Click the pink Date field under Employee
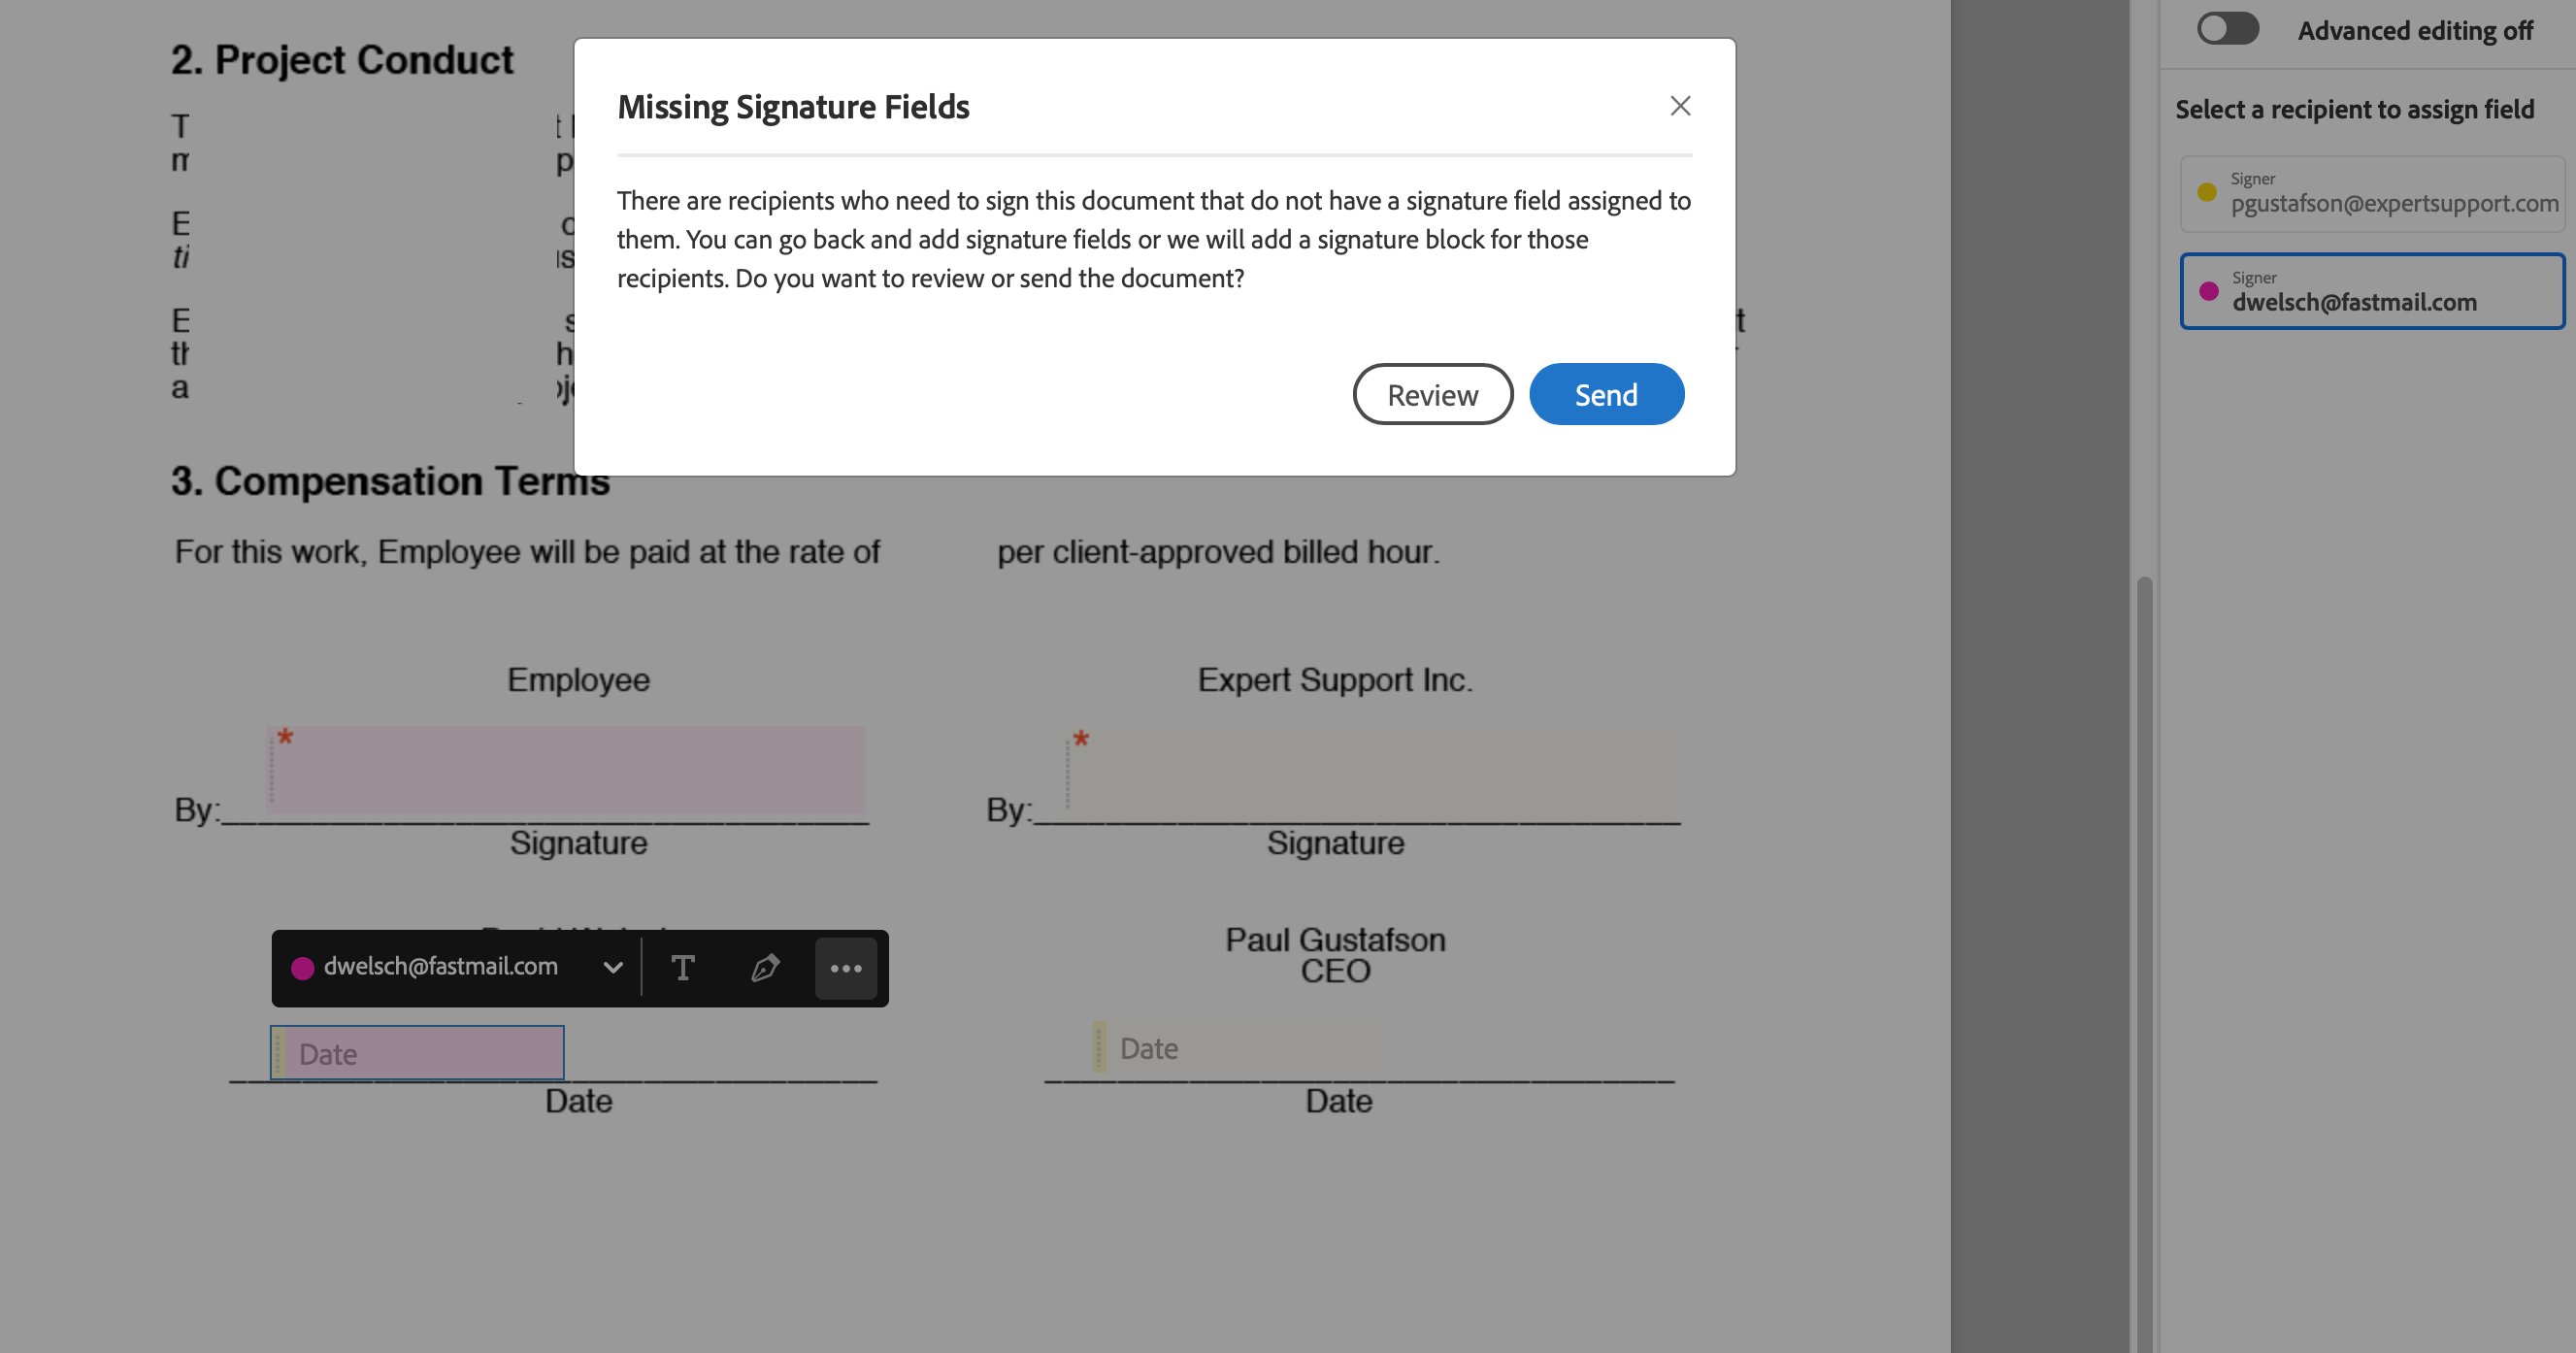The width and height of the screenshot is (2576, 1353). (x=415, y=1052)
